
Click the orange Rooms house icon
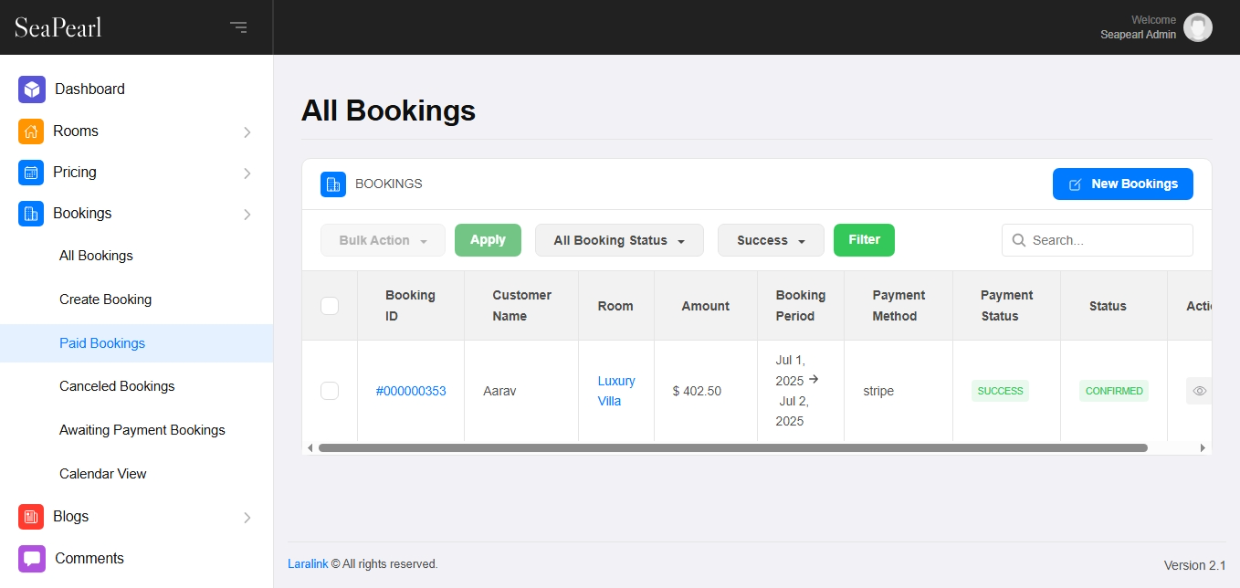tap(31, 131)
